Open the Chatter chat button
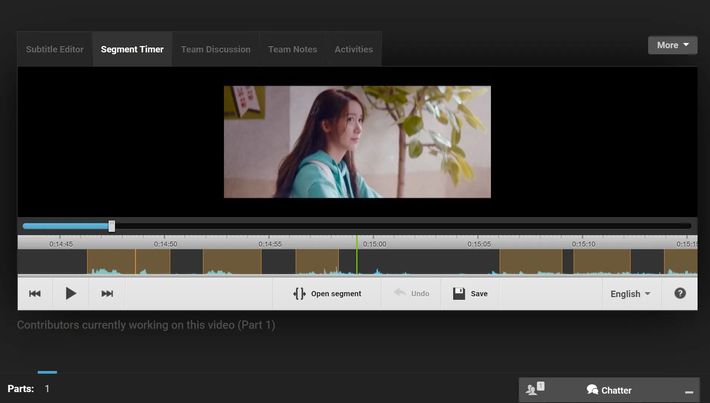This screenshot has width=710, height=403. pos(609,390)
